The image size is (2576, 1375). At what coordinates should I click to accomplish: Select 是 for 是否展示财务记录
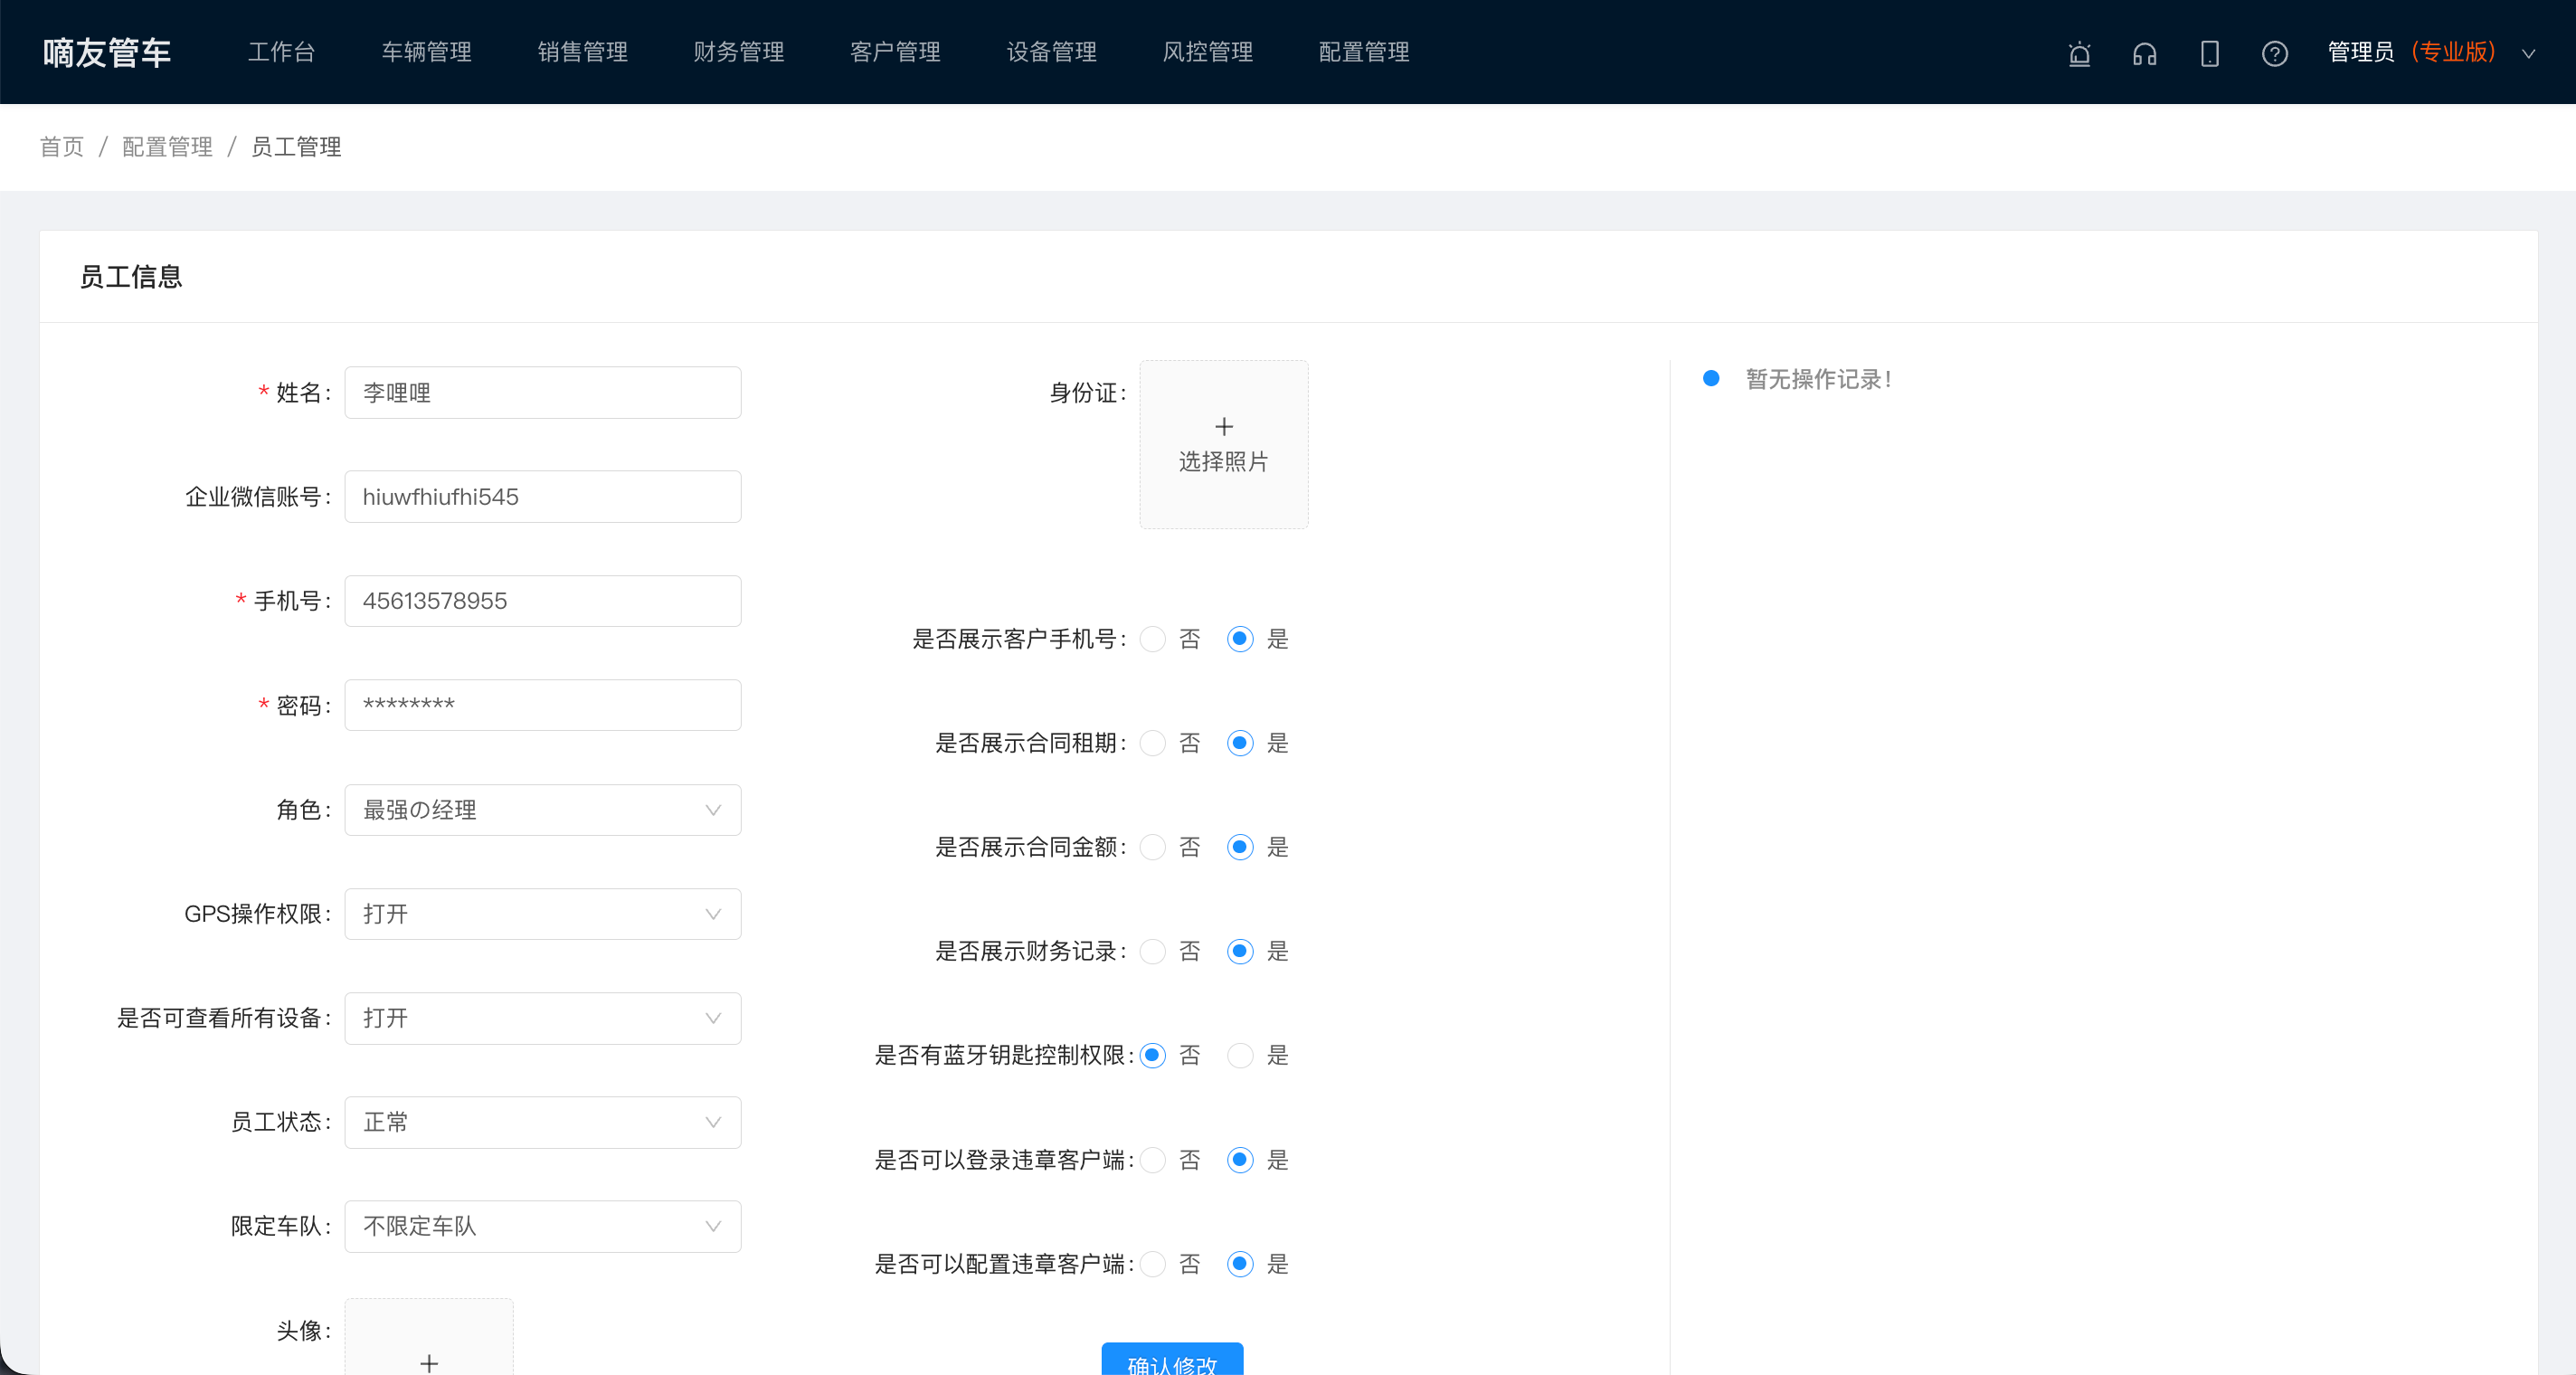click(x=1240, y=951)
